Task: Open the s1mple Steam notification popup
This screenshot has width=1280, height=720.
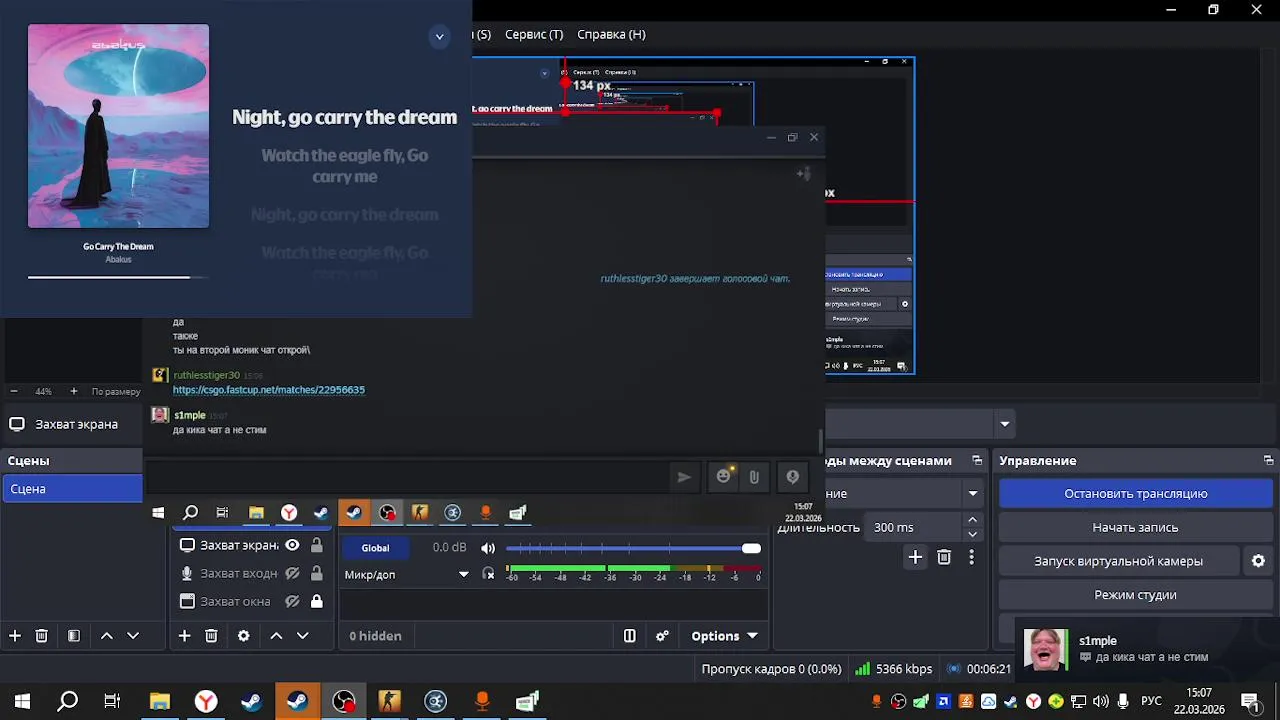Action: (x=1146, y=649)
